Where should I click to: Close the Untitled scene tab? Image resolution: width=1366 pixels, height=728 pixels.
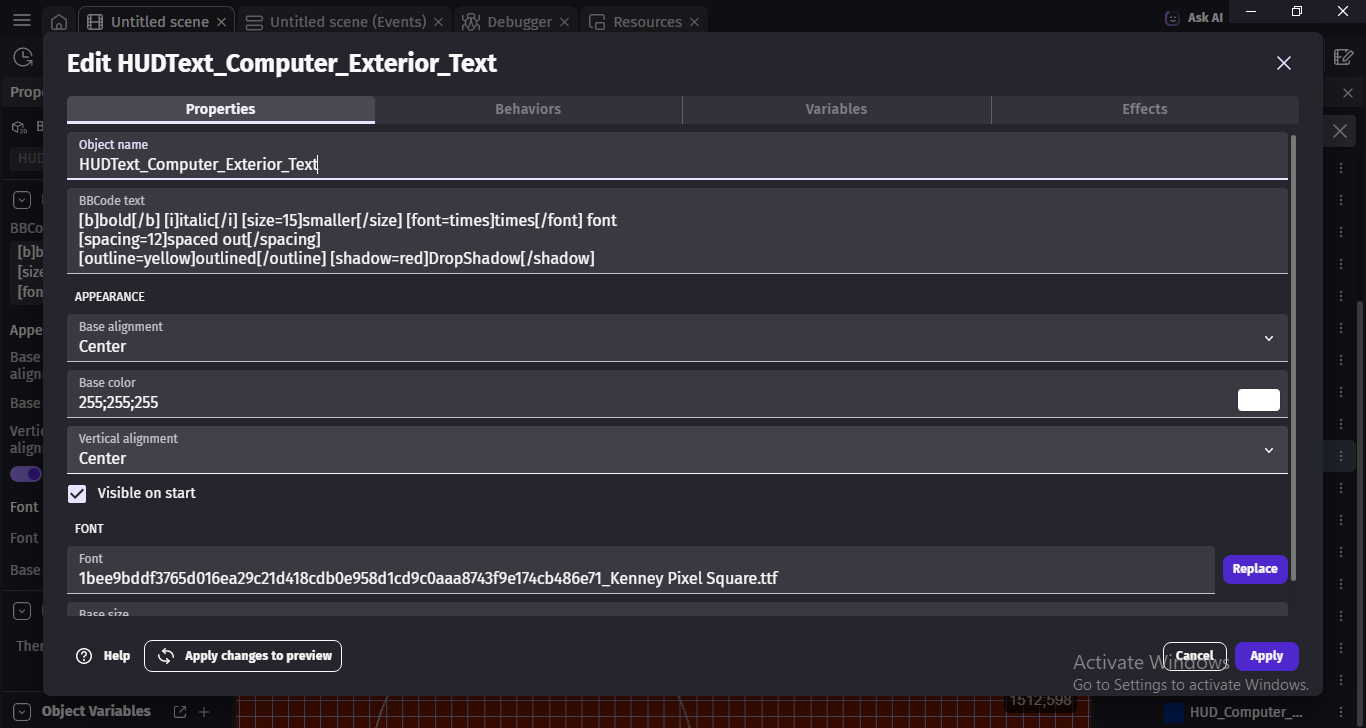click(x=221, y=22)
